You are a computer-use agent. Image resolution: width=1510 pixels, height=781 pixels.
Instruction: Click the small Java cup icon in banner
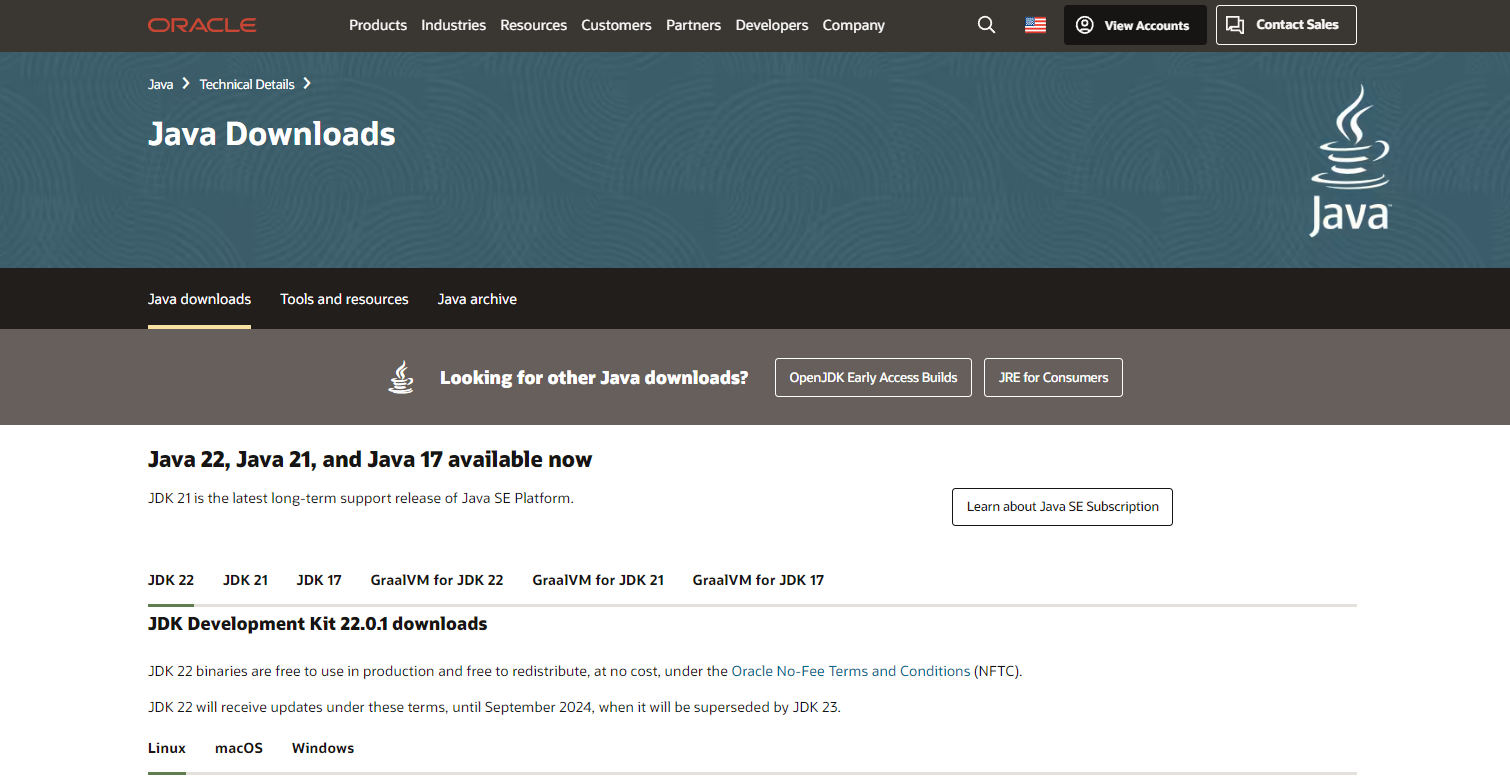[x=401, y=377]
